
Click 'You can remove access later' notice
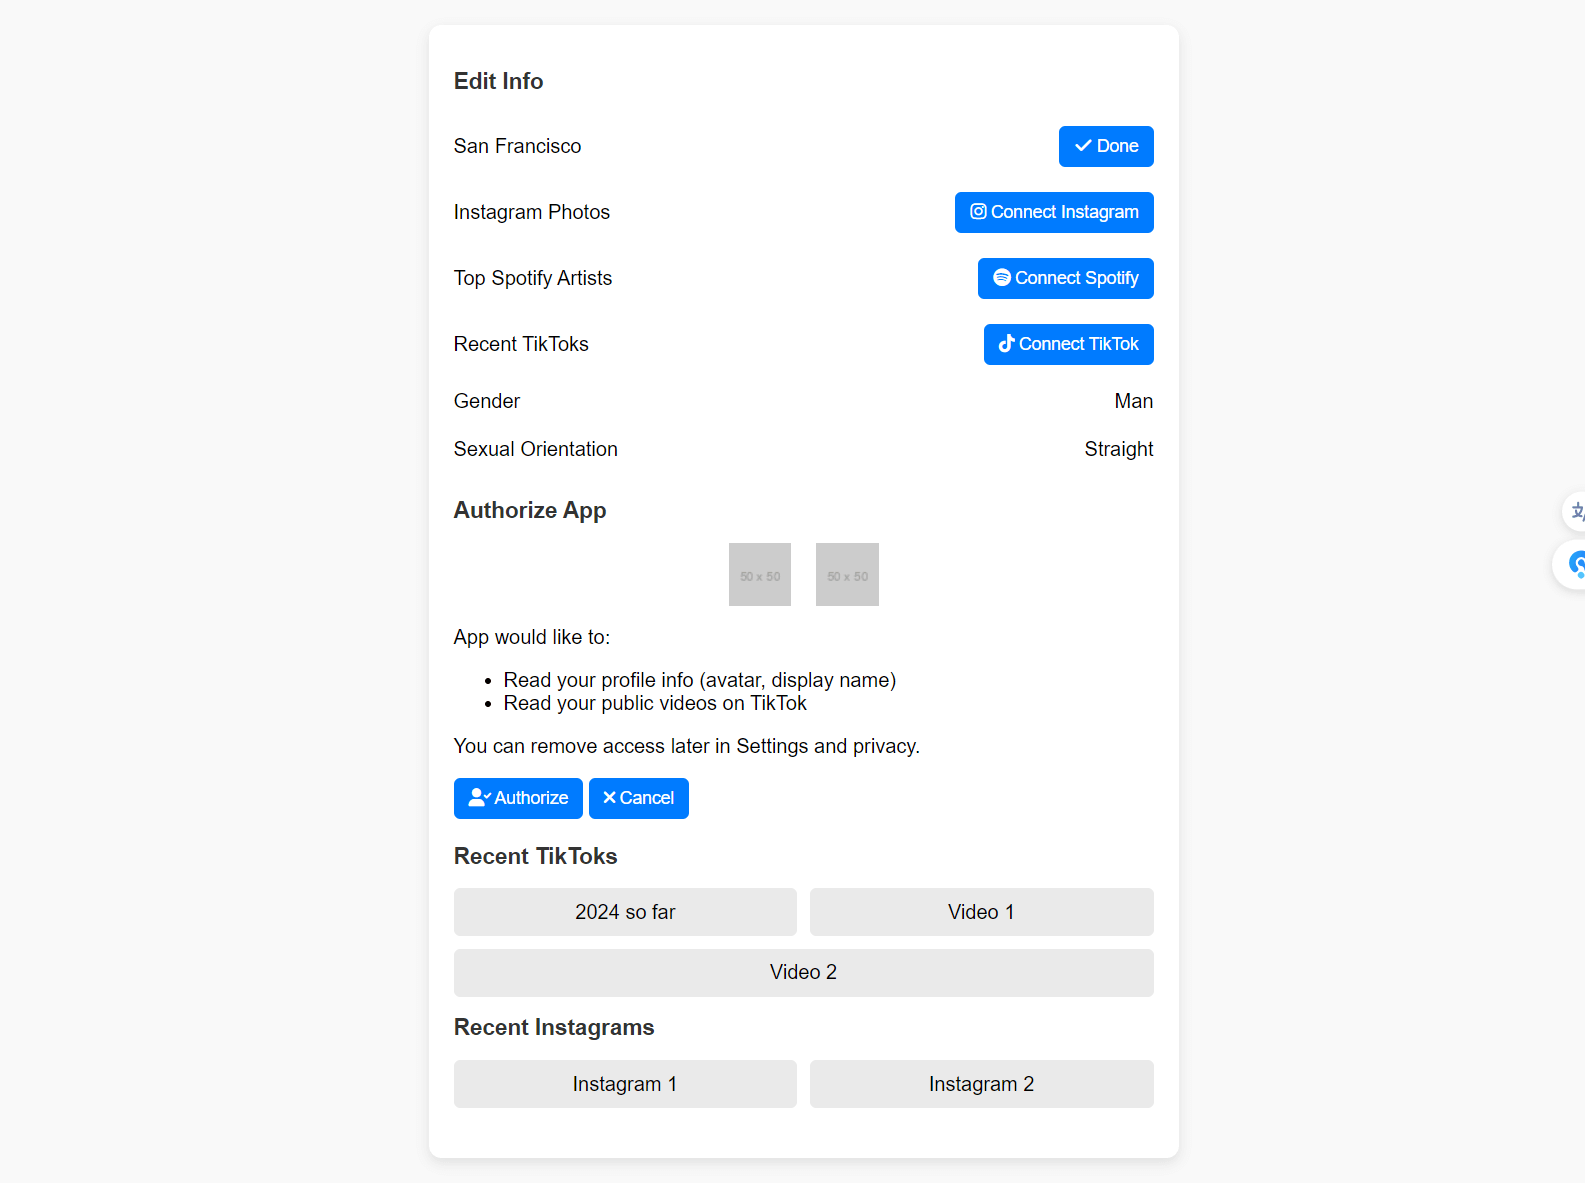point(687,746)
